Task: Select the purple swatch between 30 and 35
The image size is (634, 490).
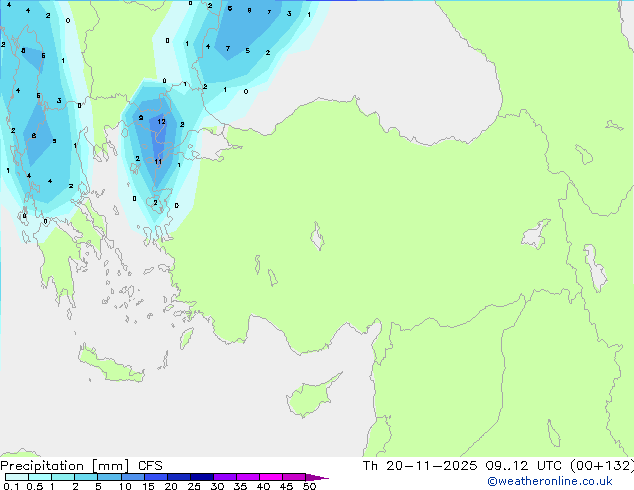Action: pos(225,477)
